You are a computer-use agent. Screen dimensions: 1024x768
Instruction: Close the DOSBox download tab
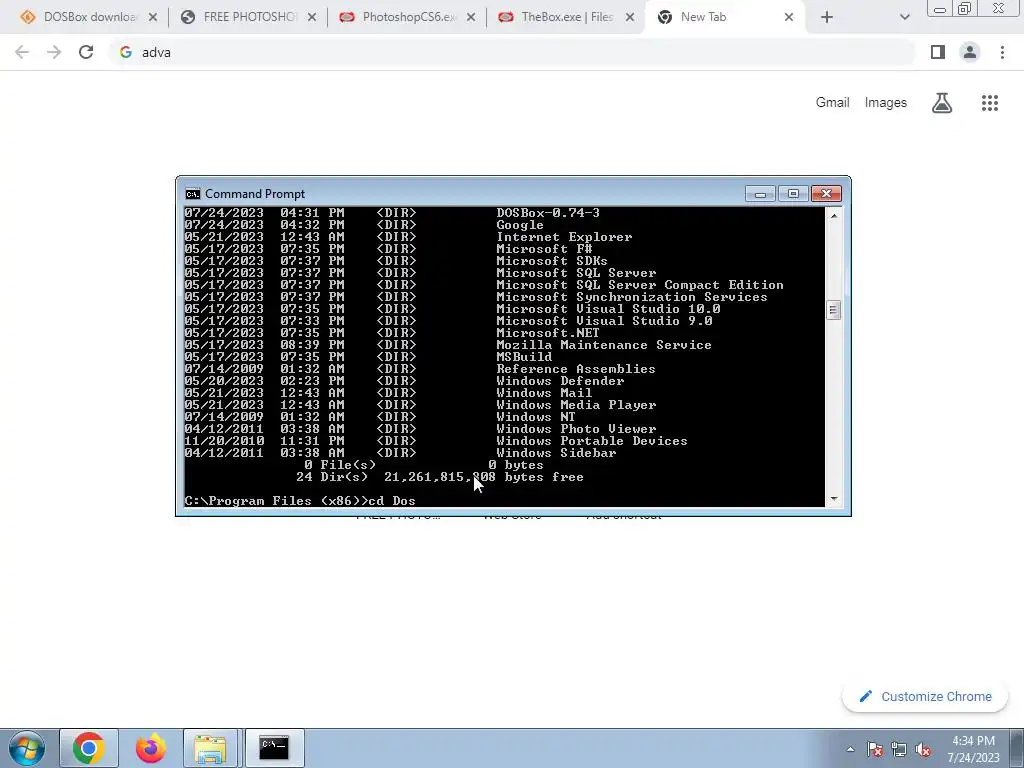pos(153,18)
